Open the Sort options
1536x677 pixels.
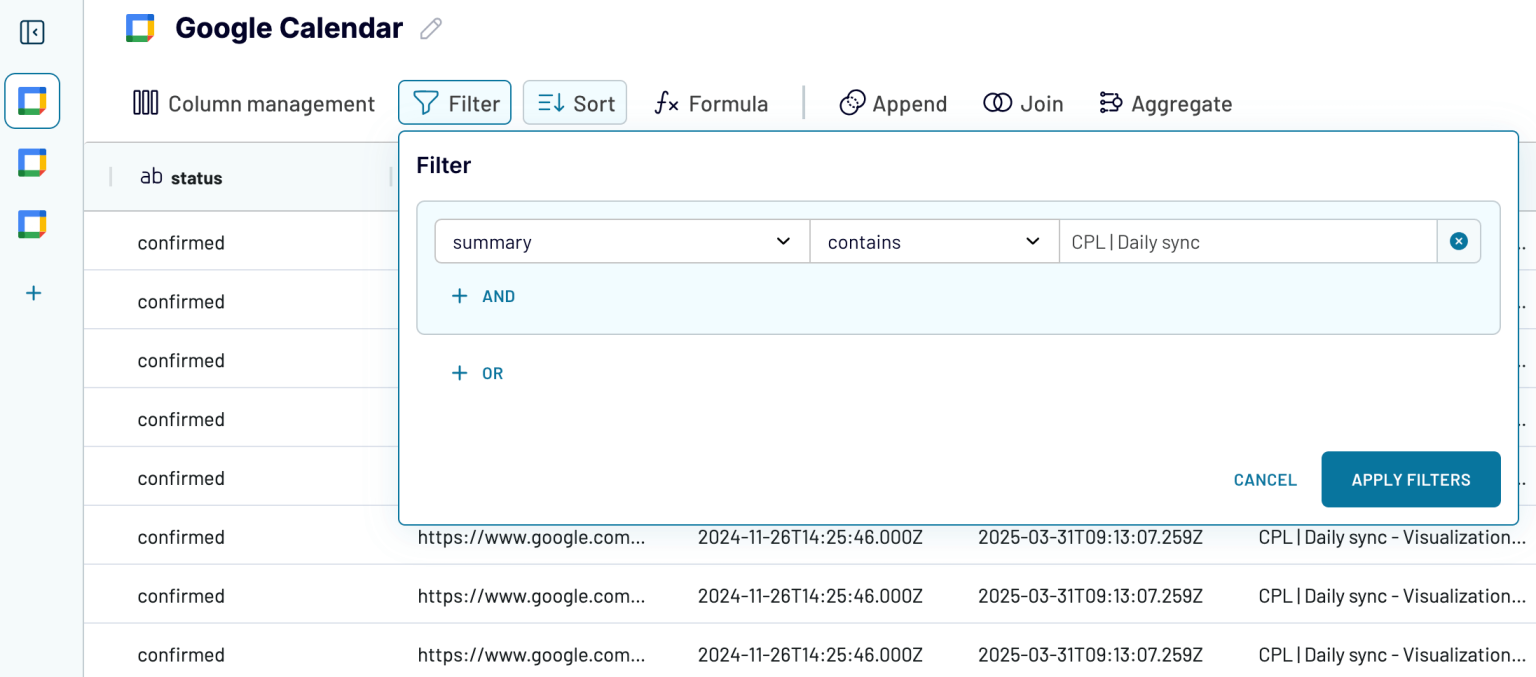574,102
